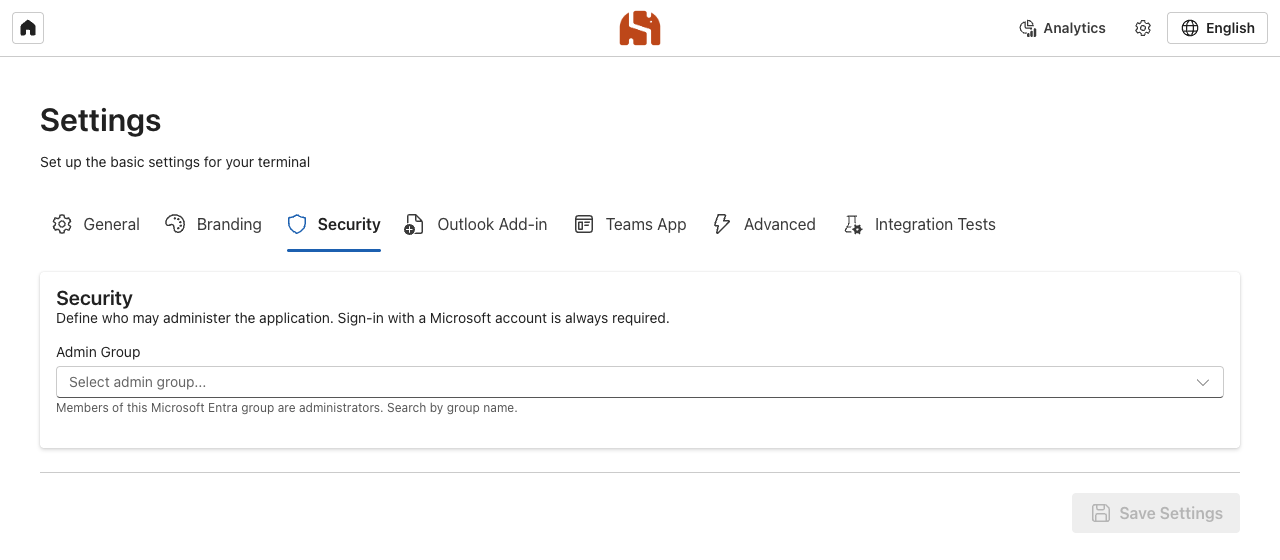The image size is (1280, 560).
Task: Focus the Select admin group field
Action: [640, 382]
